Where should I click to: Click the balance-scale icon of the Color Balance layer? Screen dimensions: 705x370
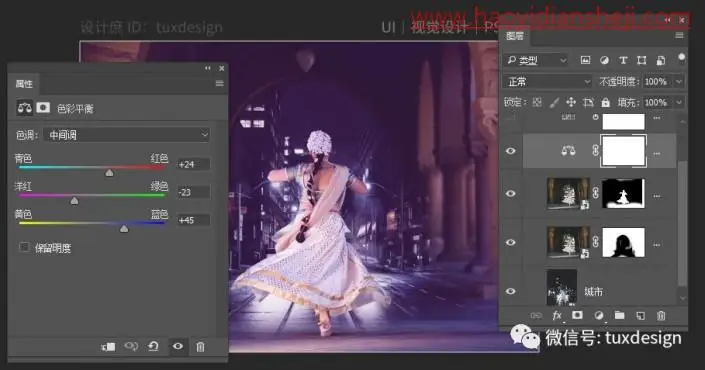[x=568, y=151]
